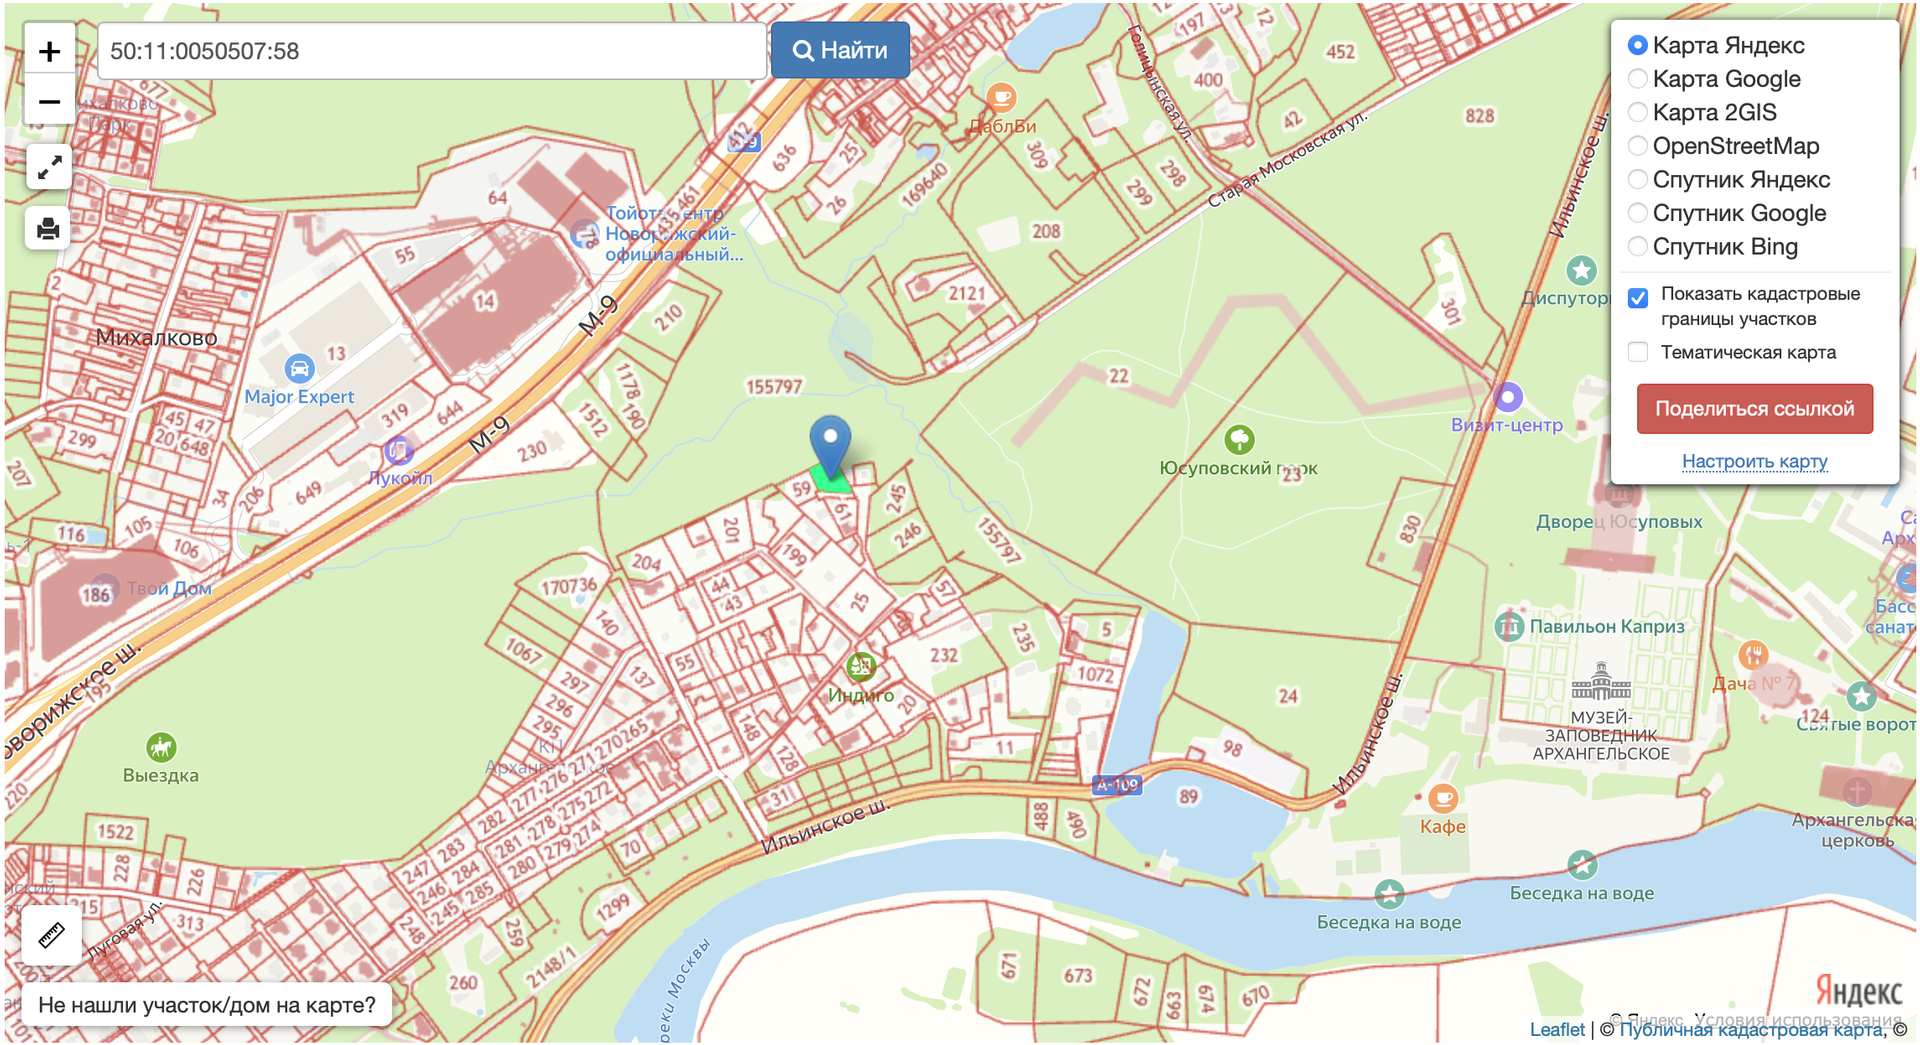Zoom out with the minus button
The height and width of the screenshot is (1045, 1920).
pos(49,102)
